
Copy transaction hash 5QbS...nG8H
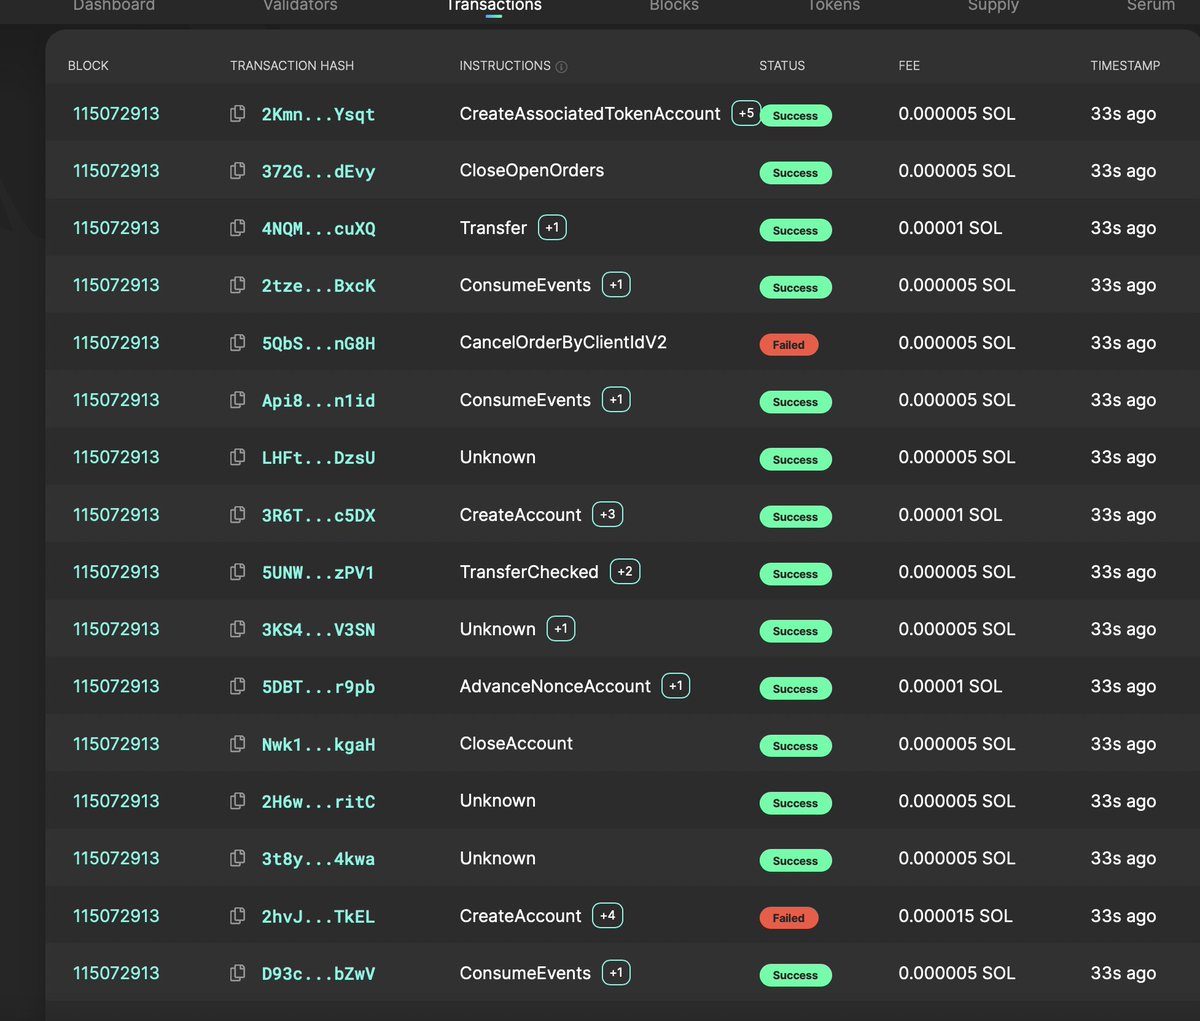[238, 343]
